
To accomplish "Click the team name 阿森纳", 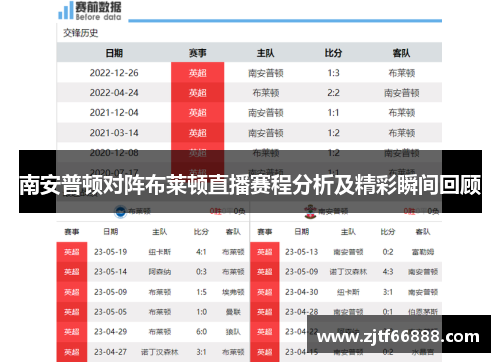I will tap(160, 272).
